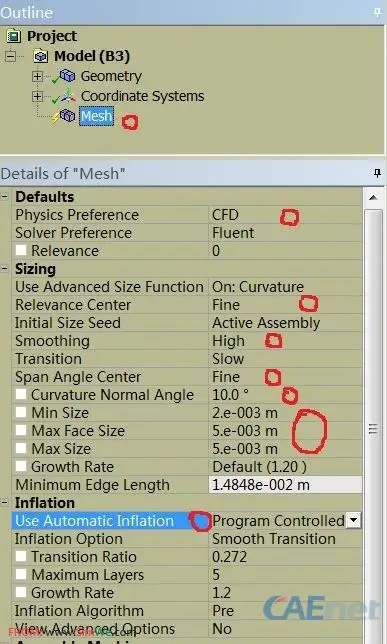
Task: Collapse the Sizing section
Action: tap(5, 269)
